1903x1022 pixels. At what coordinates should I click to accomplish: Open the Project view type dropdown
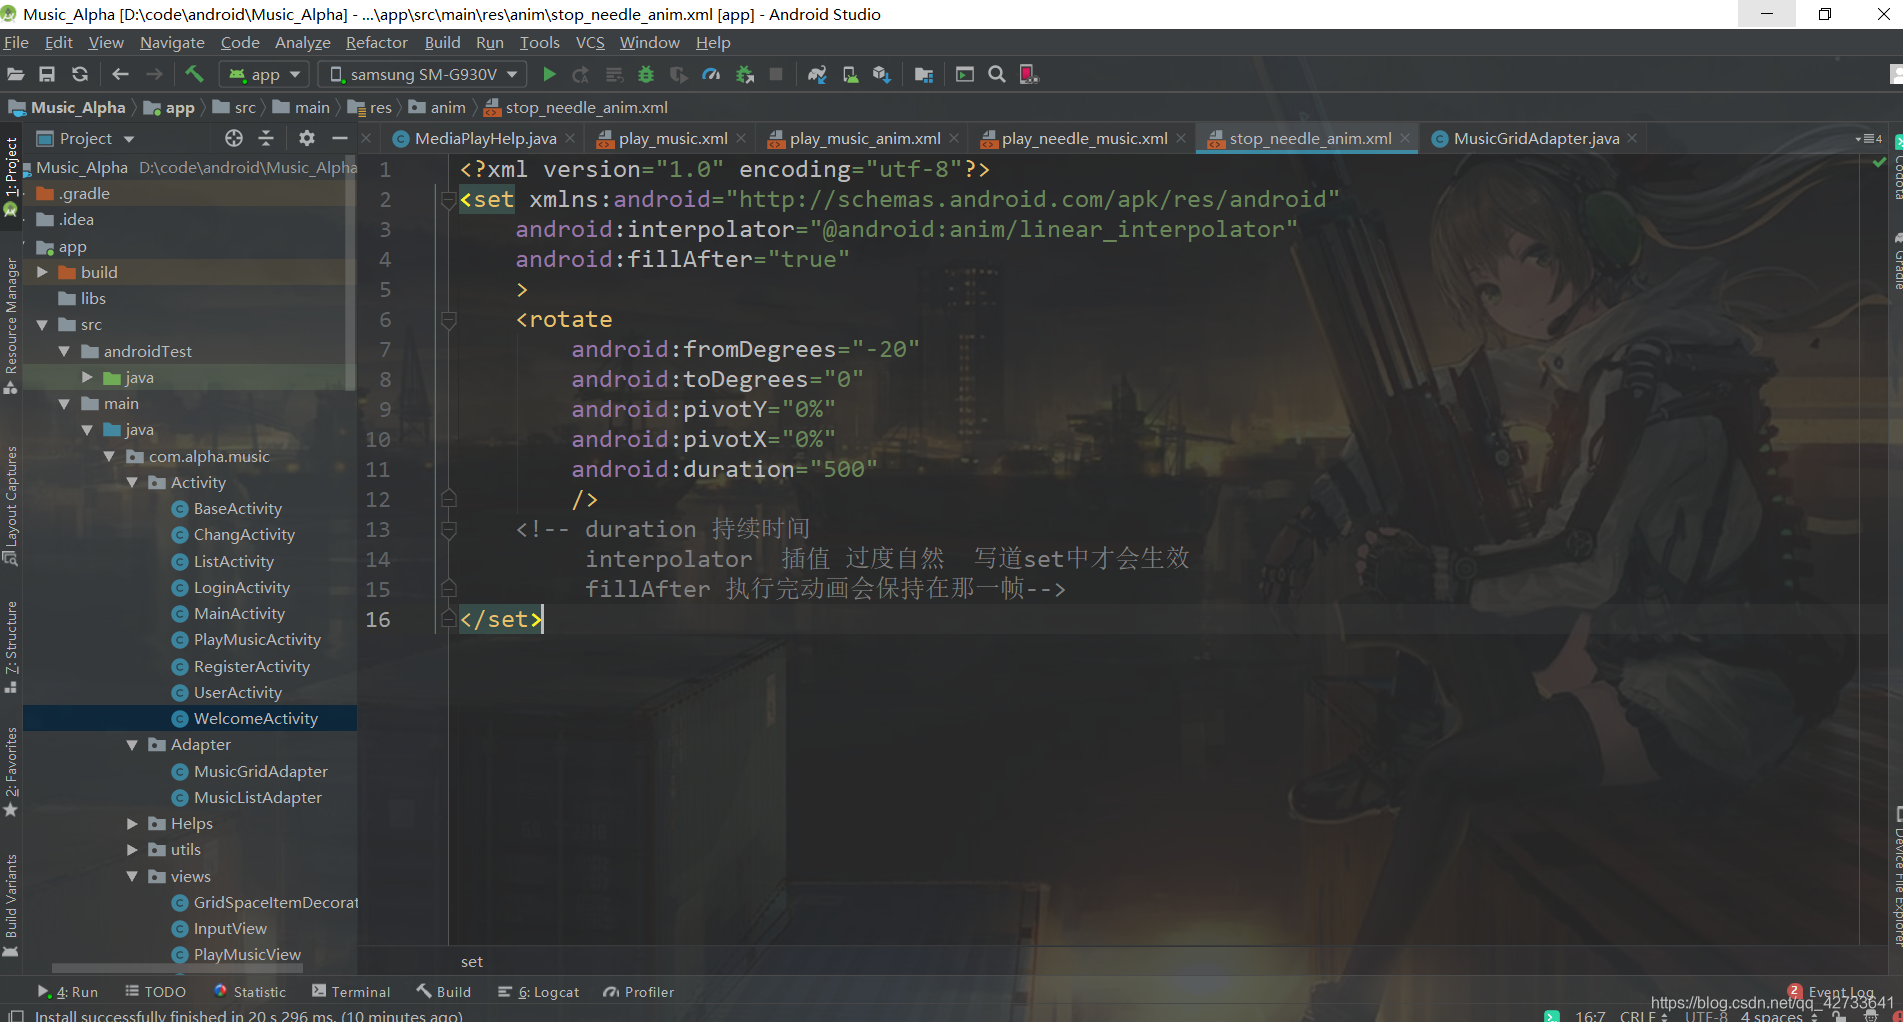click(x=85, y=138)
